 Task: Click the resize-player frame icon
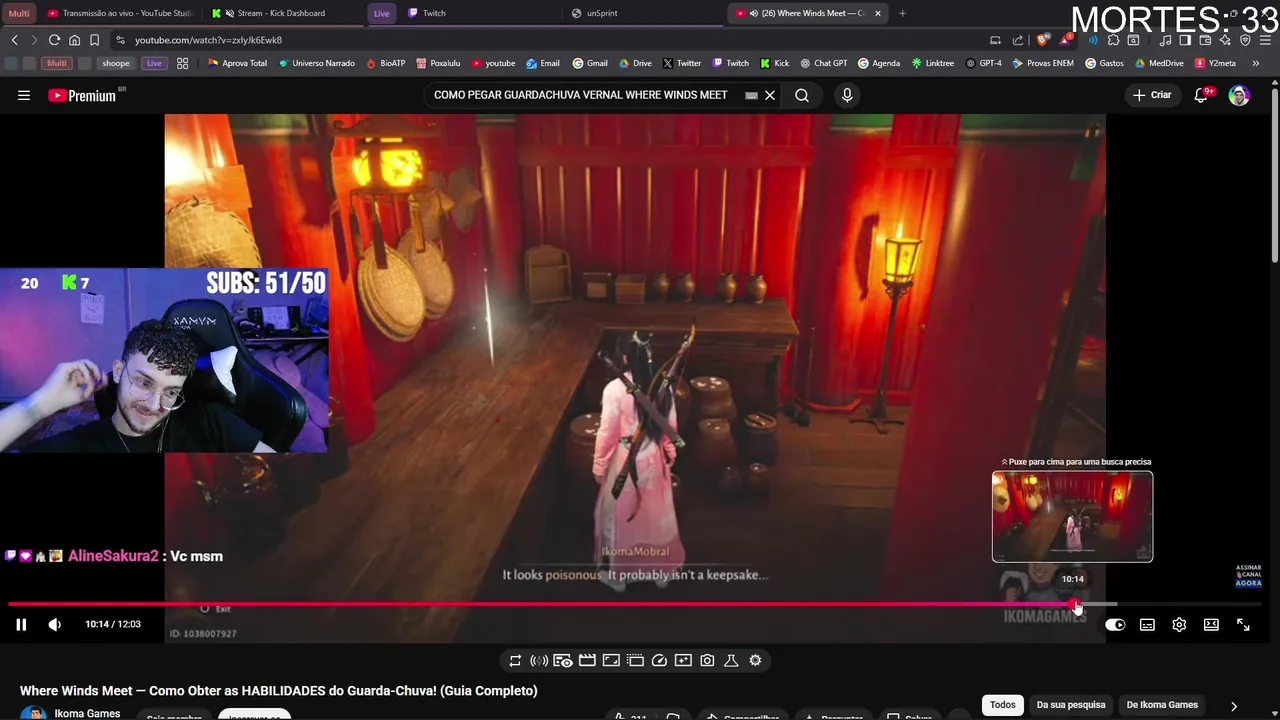tap(611, 660)
